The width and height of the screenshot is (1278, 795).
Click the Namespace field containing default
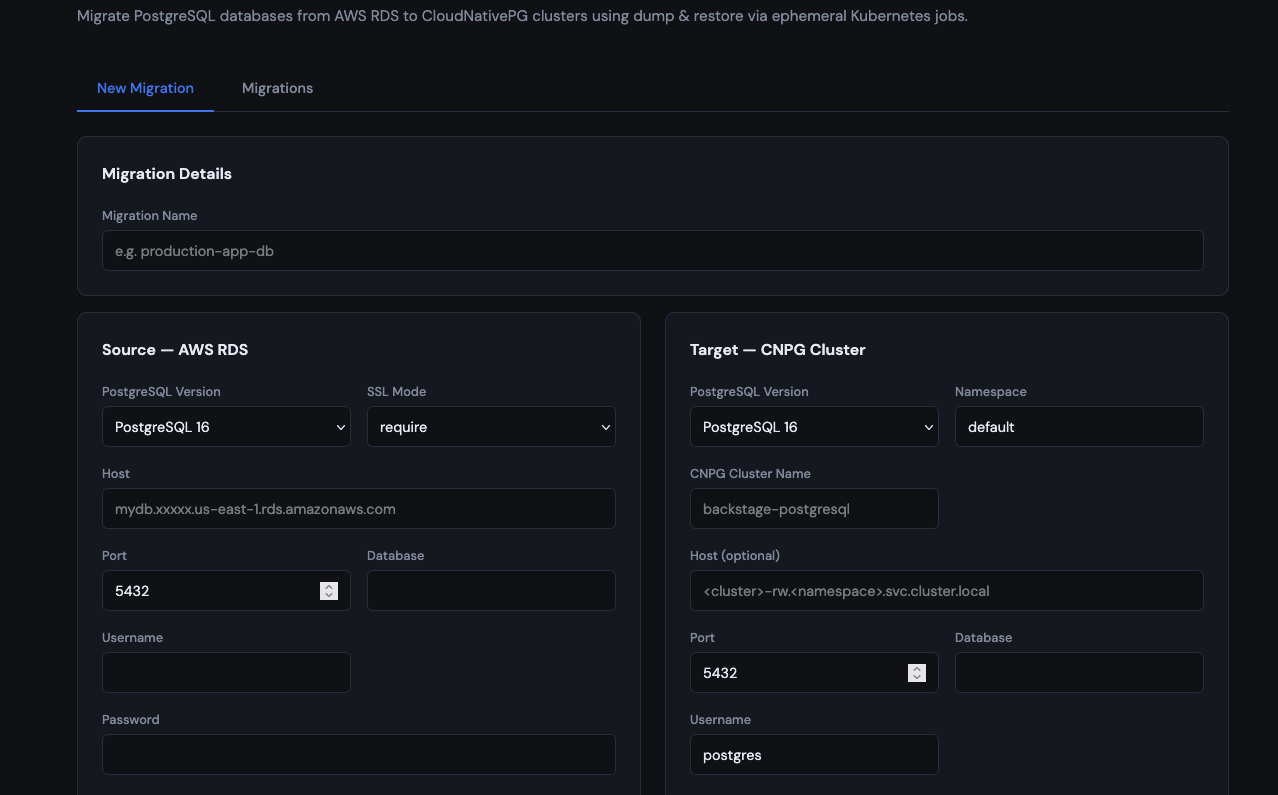pyautogui.click(x=1079, y=427)
